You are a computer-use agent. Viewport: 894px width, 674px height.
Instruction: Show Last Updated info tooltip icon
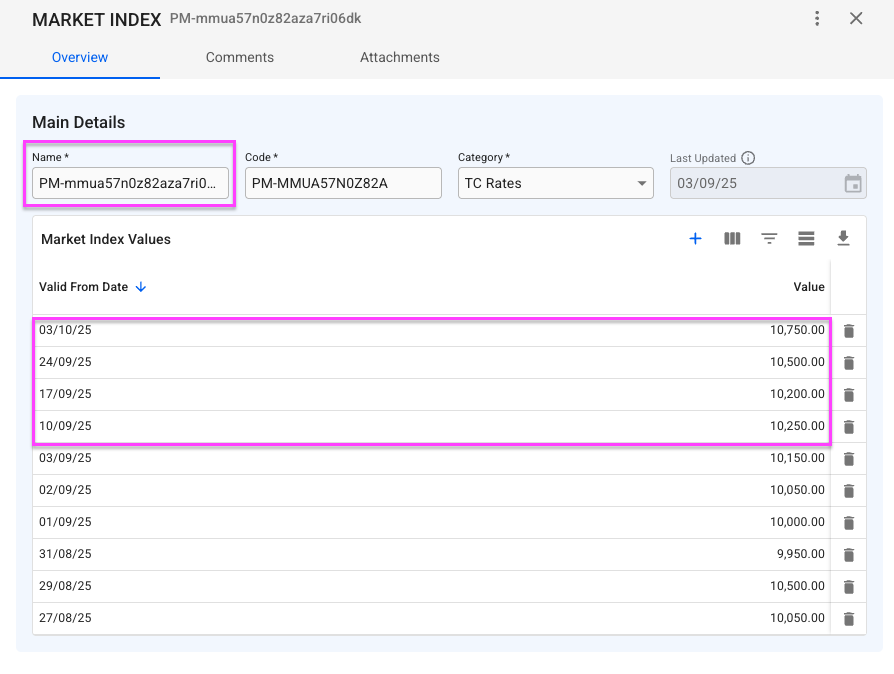click(x=748, y=158)
